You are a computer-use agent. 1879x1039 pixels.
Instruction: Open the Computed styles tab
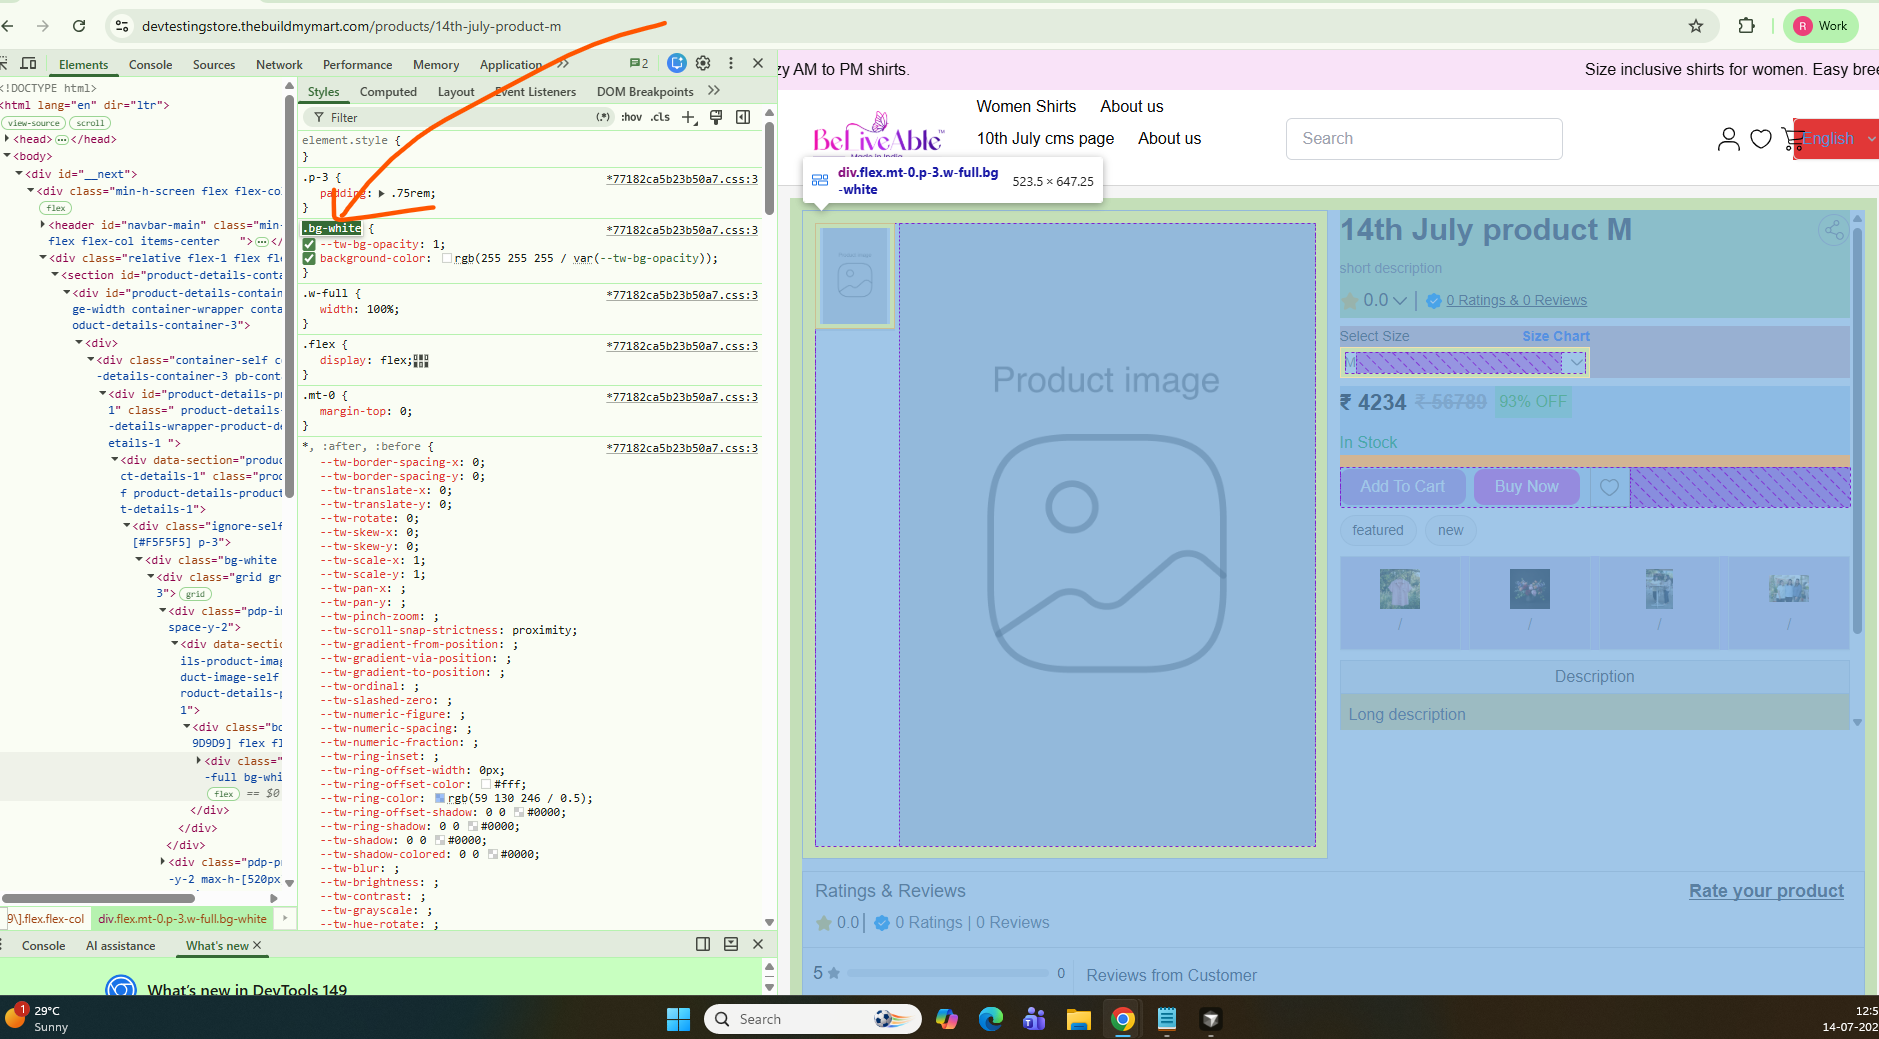point(388,91)
